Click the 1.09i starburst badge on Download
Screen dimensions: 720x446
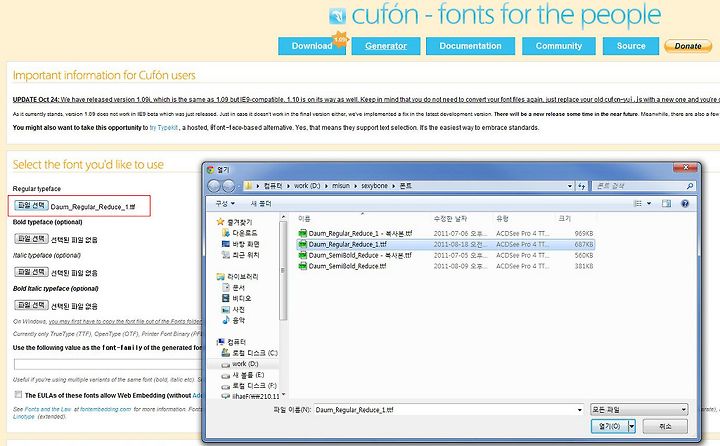tap(340, 40)
